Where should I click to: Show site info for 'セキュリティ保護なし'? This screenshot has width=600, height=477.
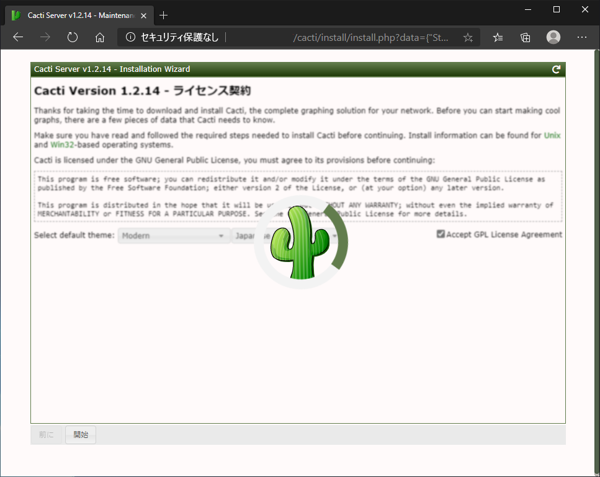point(172,37)
